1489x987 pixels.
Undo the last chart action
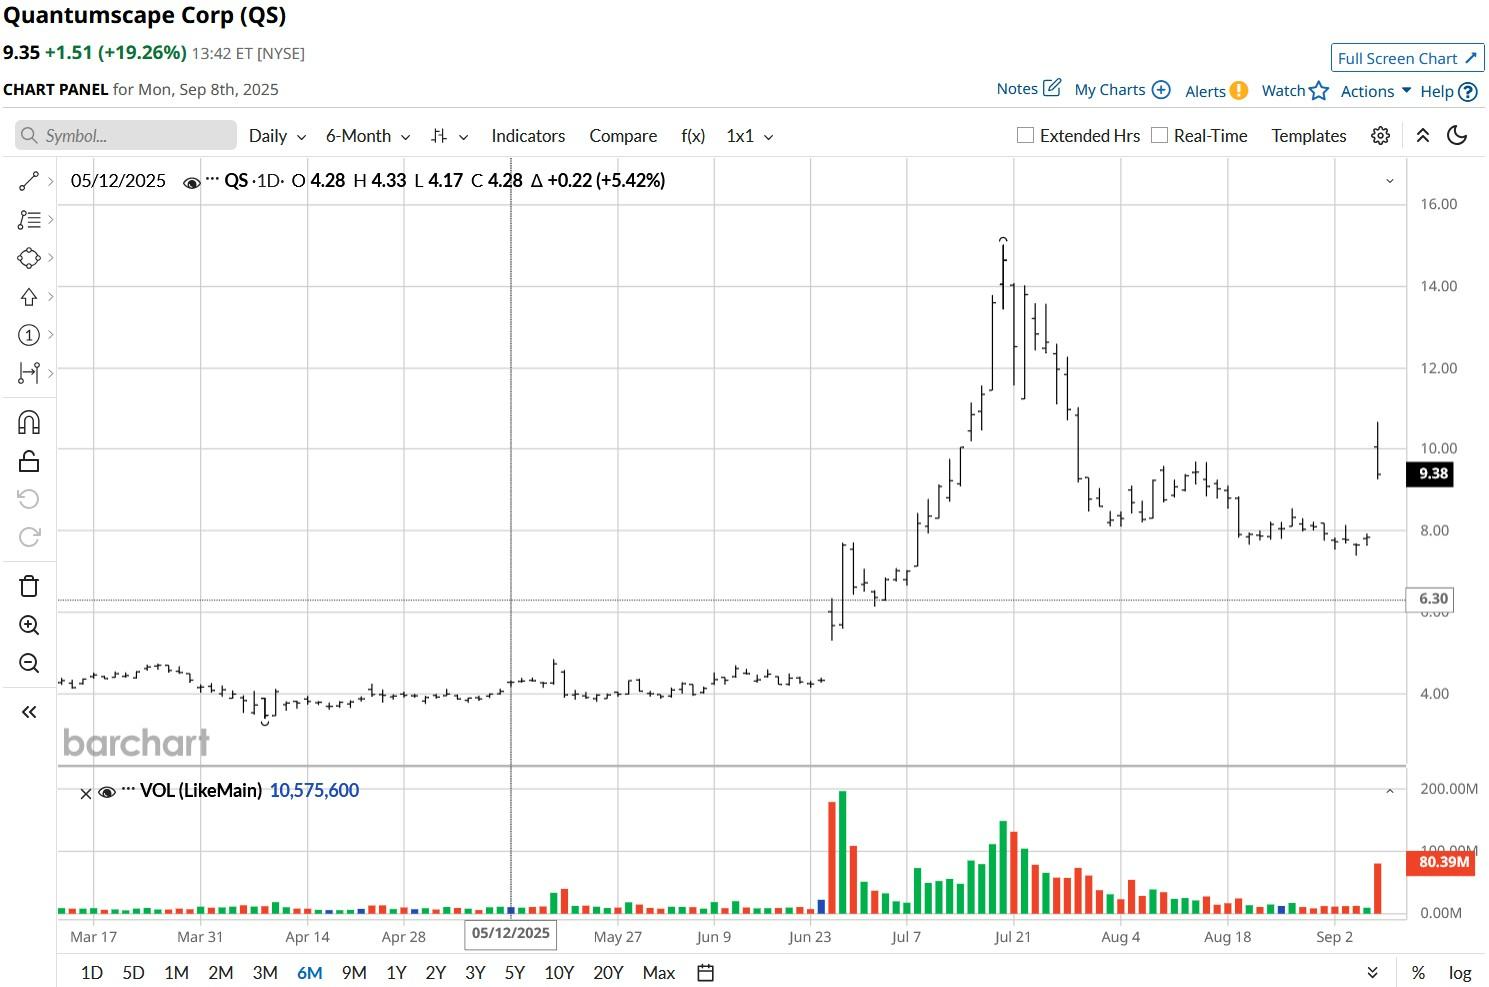(x=29, y=499)
